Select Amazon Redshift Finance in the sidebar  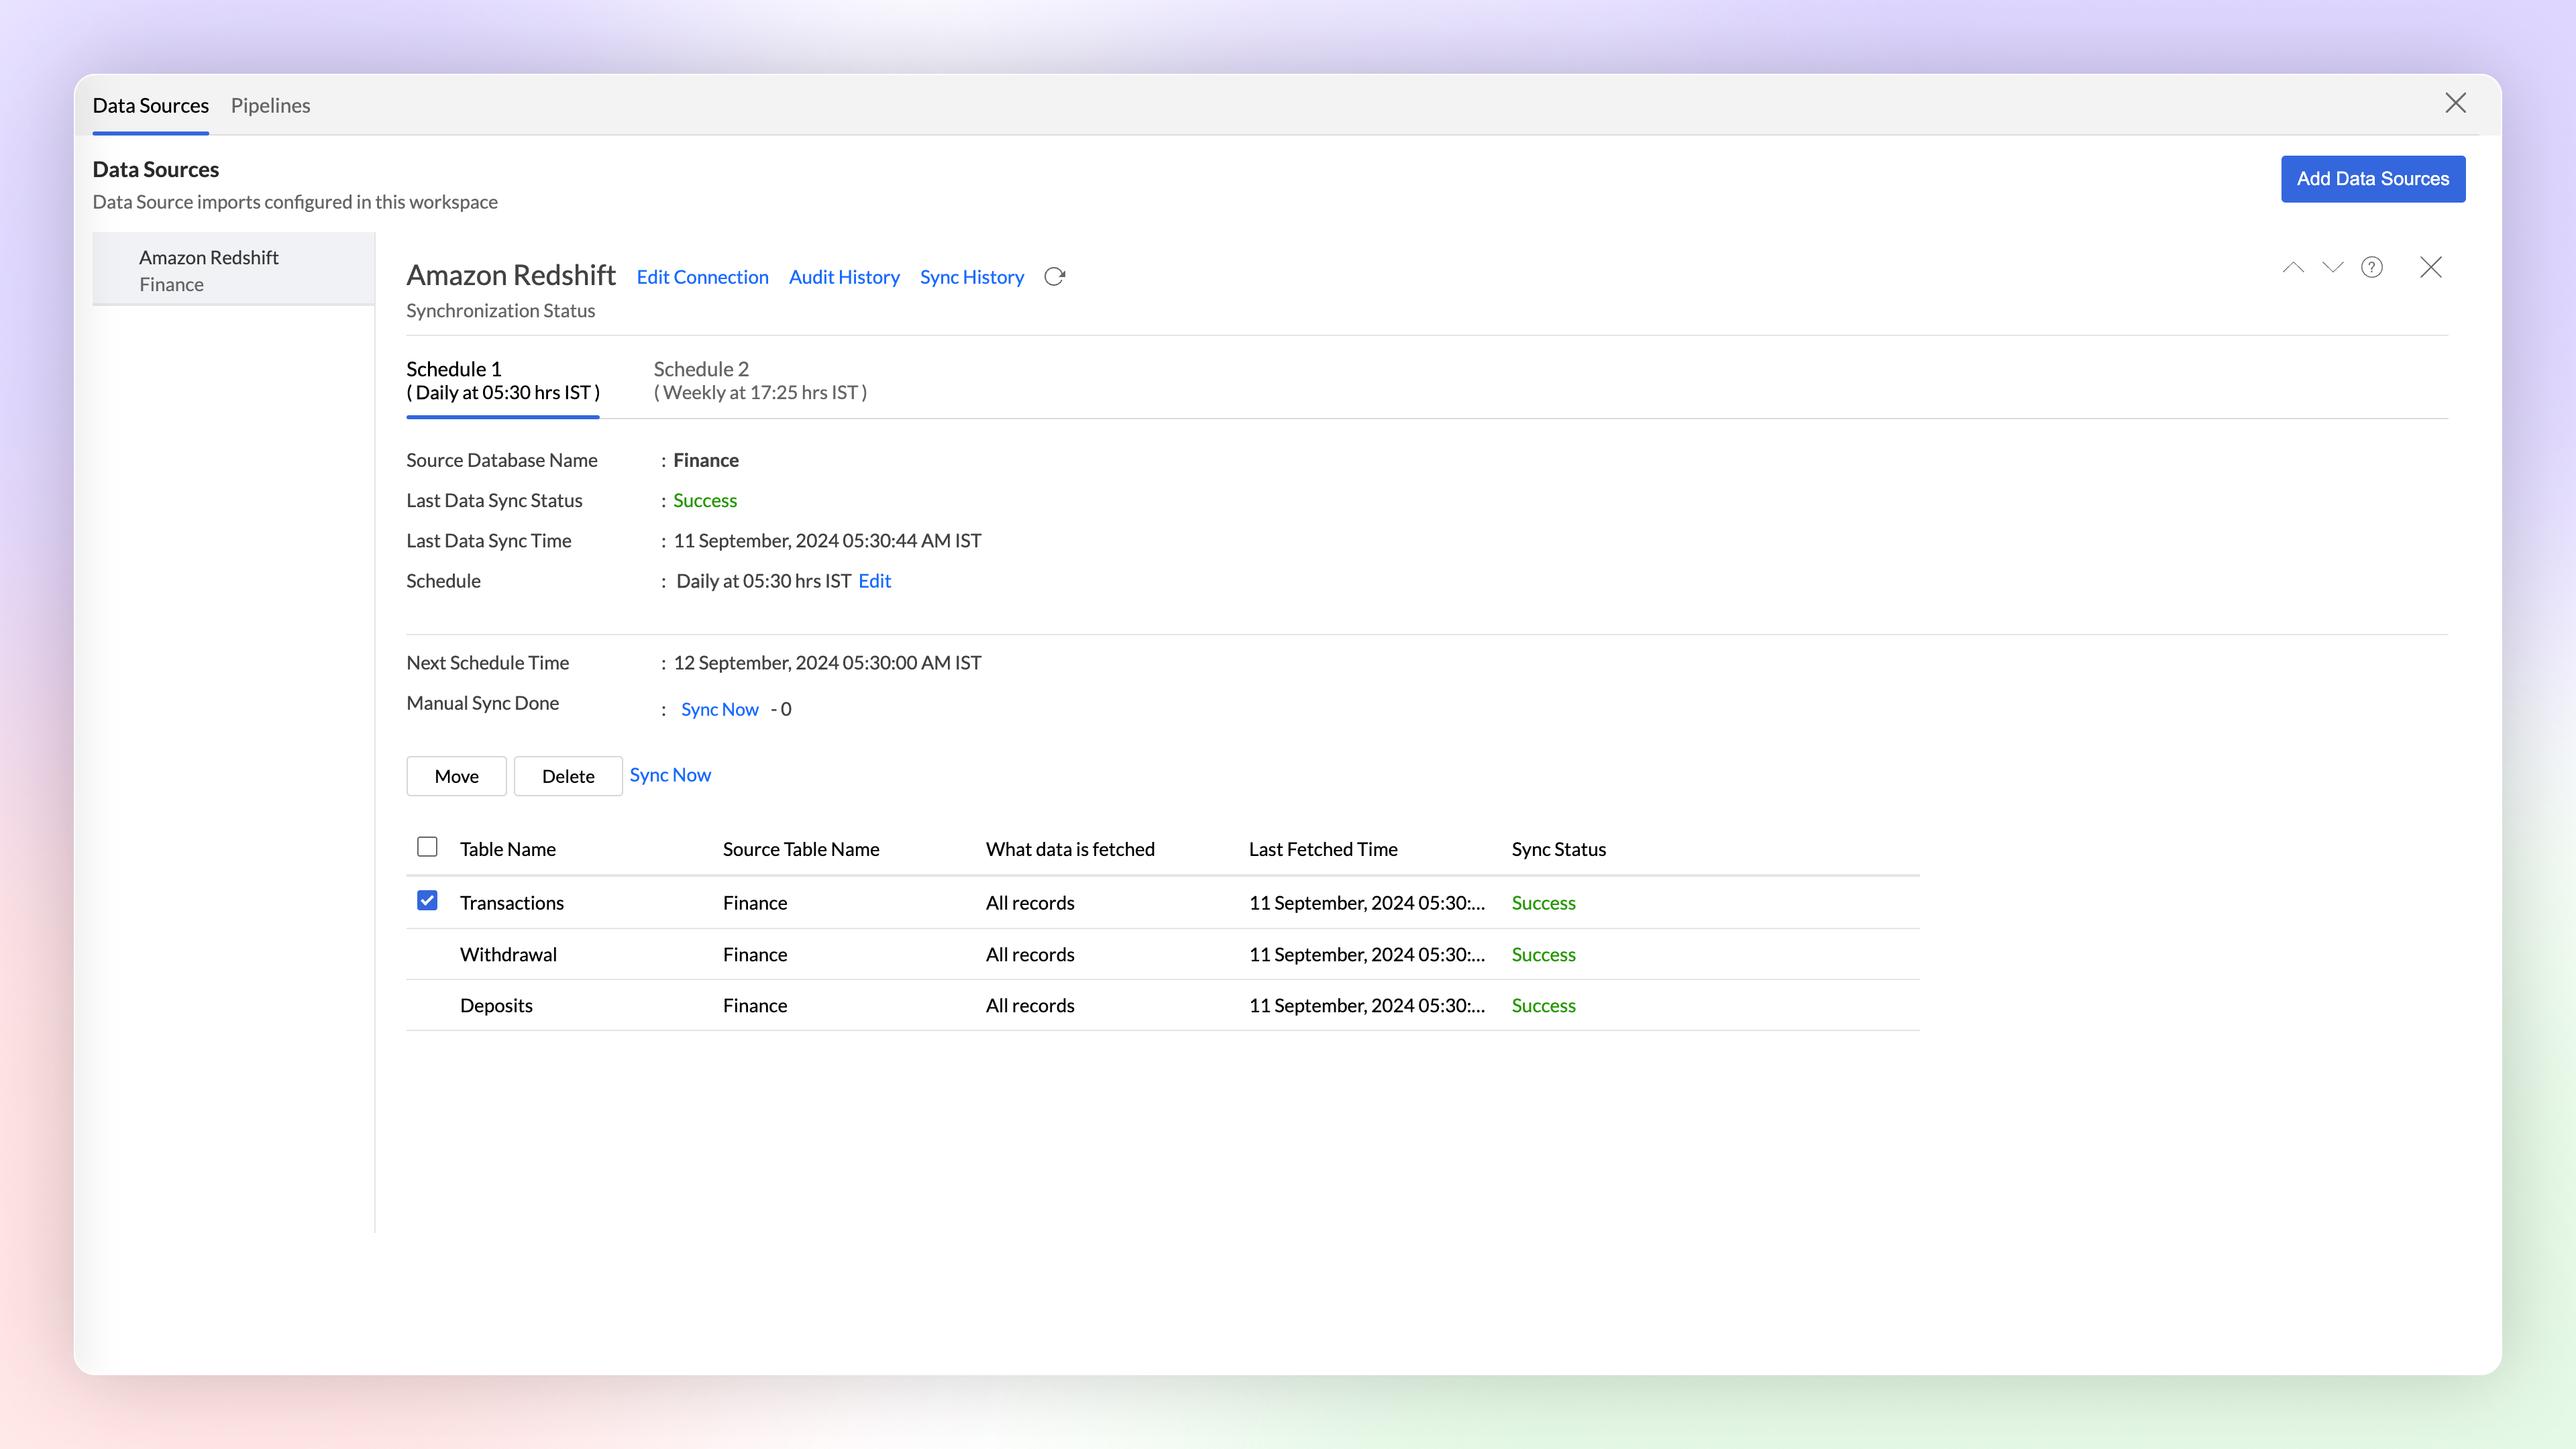[232, 270]
